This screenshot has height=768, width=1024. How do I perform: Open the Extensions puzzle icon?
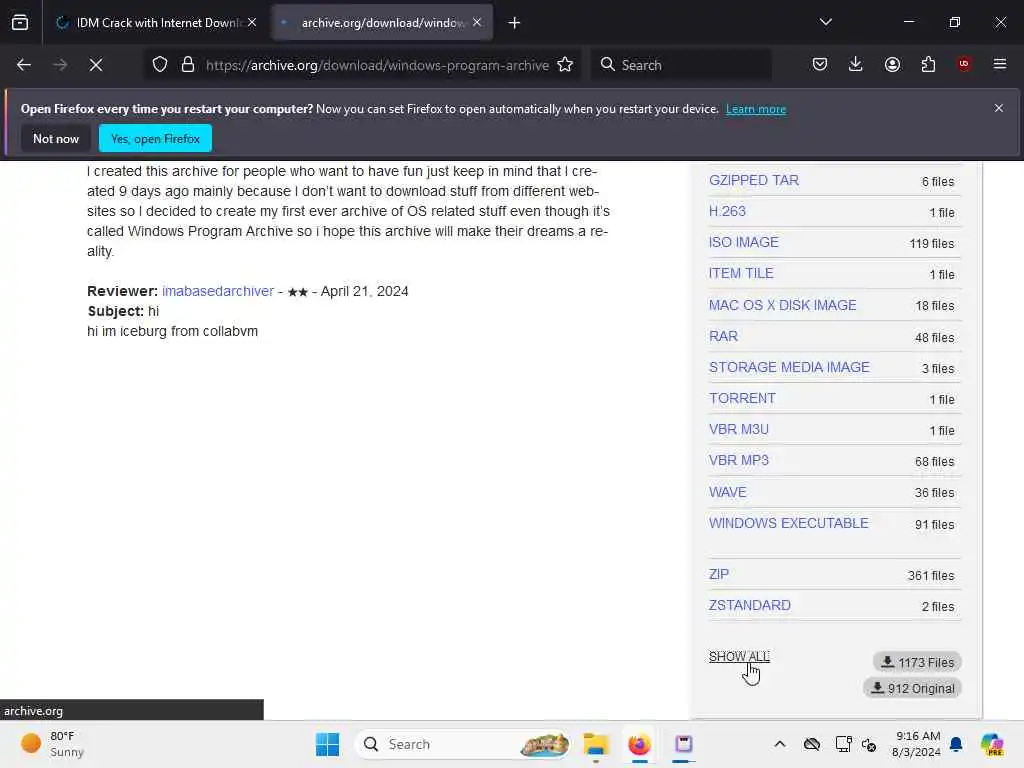[x=928, y=64]
